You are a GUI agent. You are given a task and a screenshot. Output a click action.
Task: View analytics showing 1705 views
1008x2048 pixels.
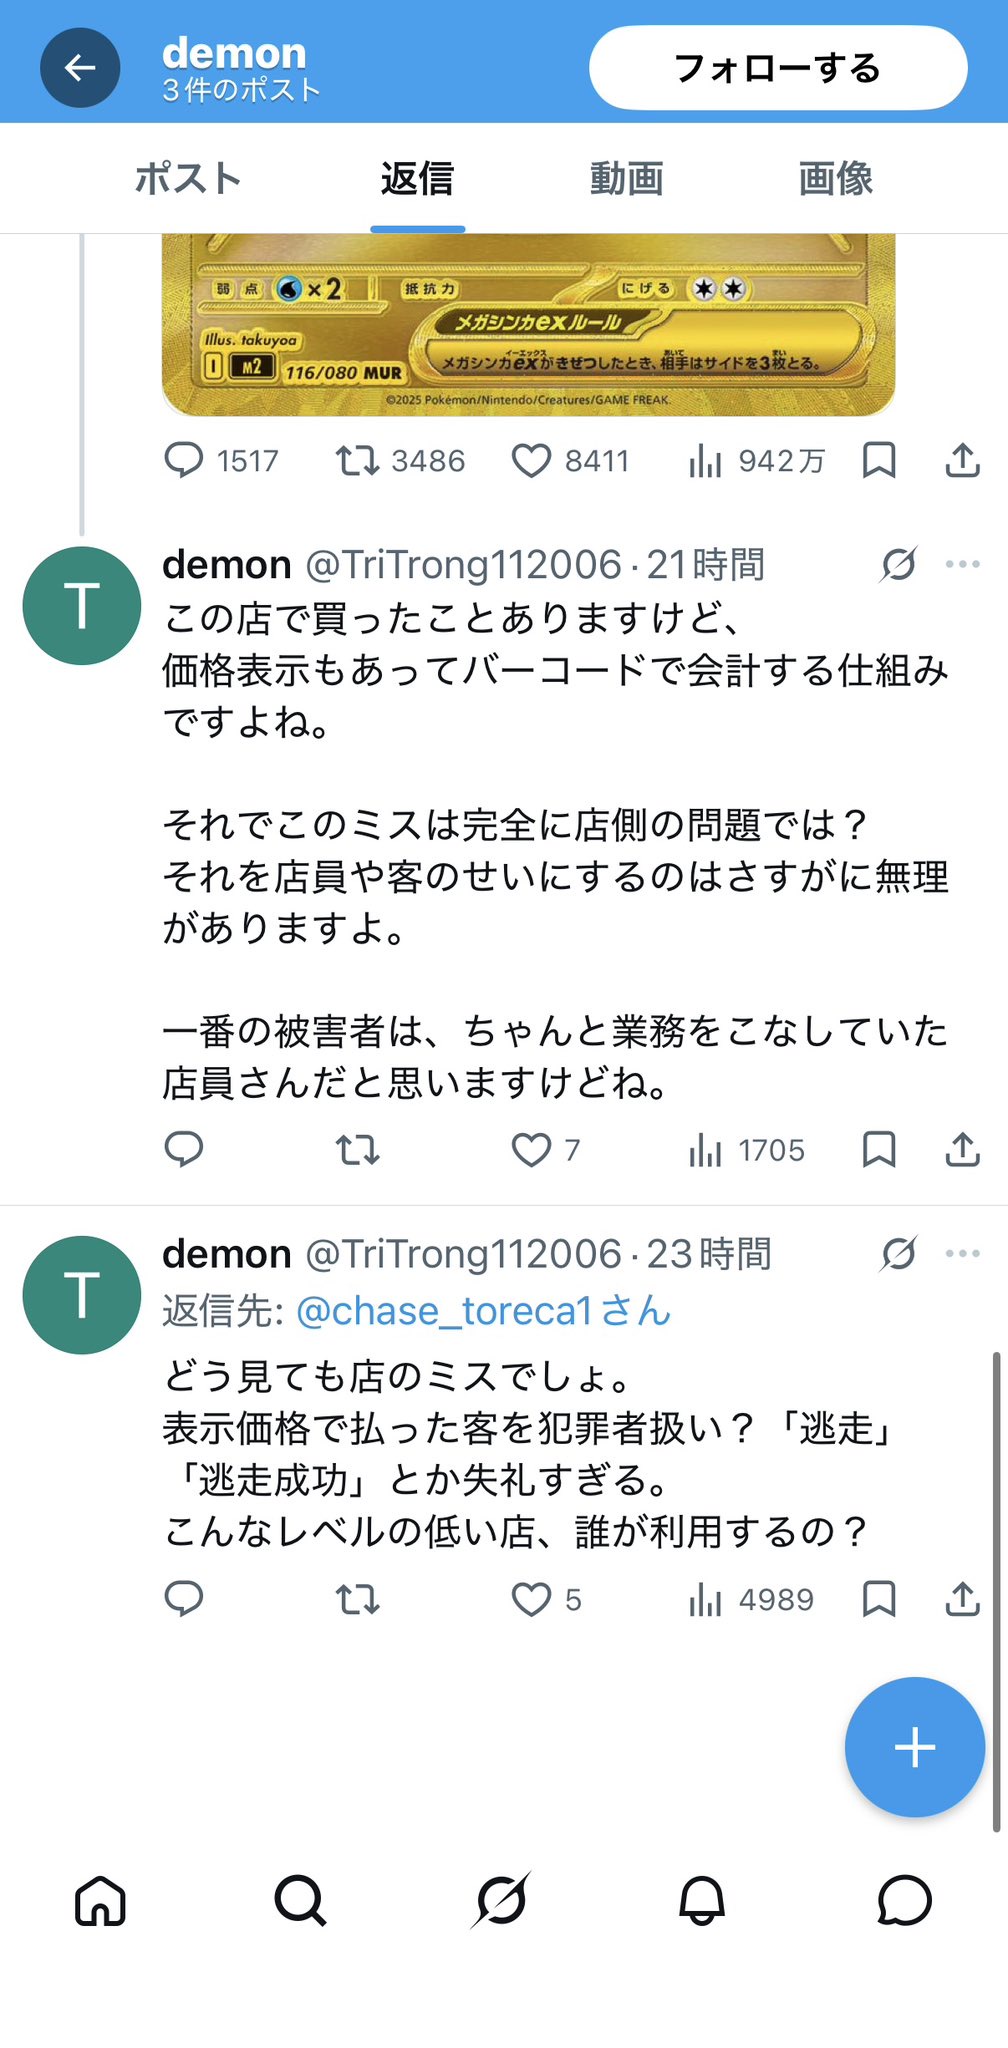(x=746, y=1150)
